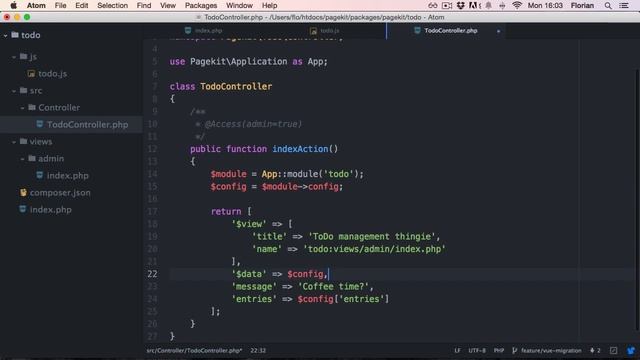This screenshot has width=640, height=360.
Task: Click the src folder icon
Action: coord(23,90)
